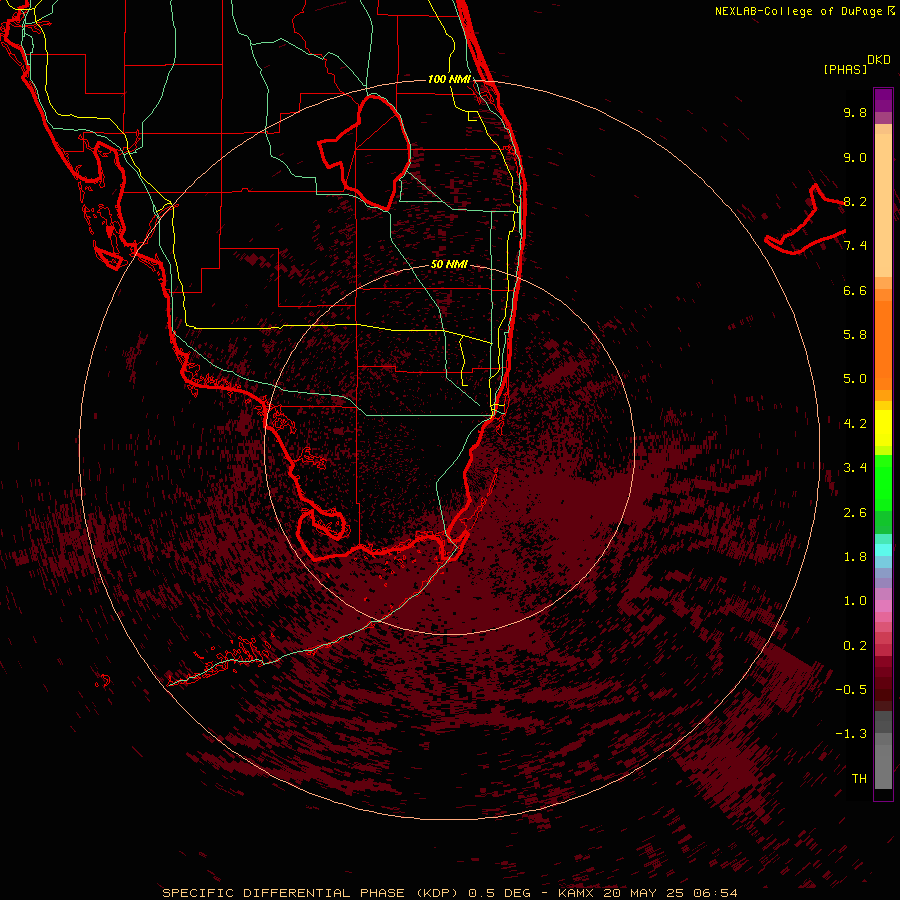The image size is (900, 900).
Task: Click the 7.4 value on the color scale
Action: click(855, 246)
